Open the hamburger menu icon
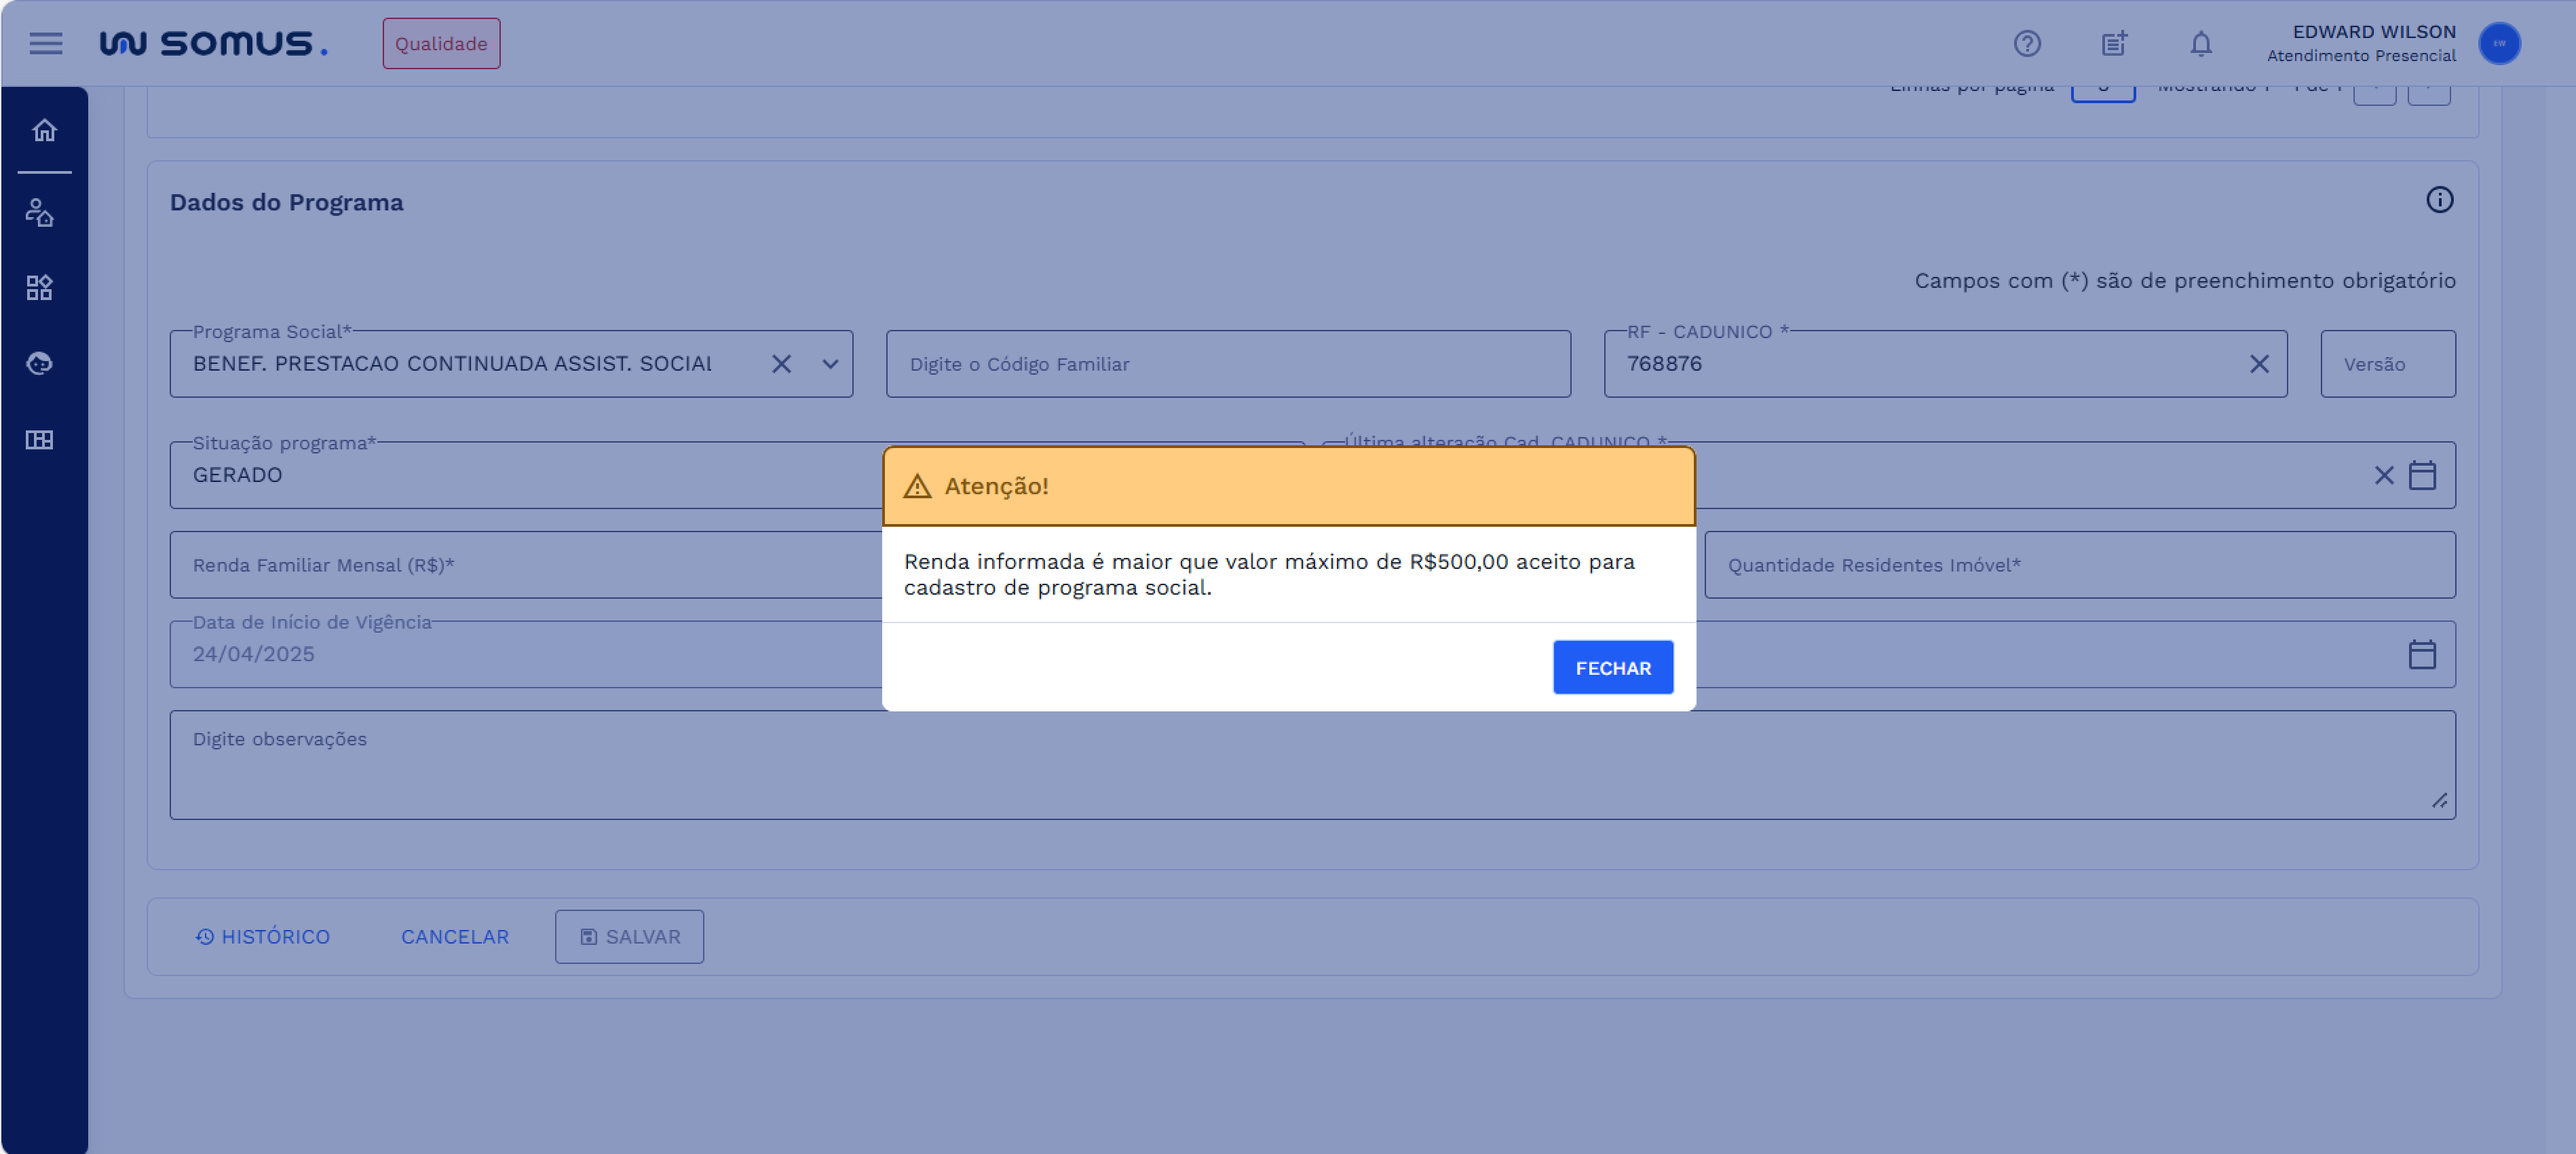This screenshot has width=2576, height=1154. click(45, 43)
